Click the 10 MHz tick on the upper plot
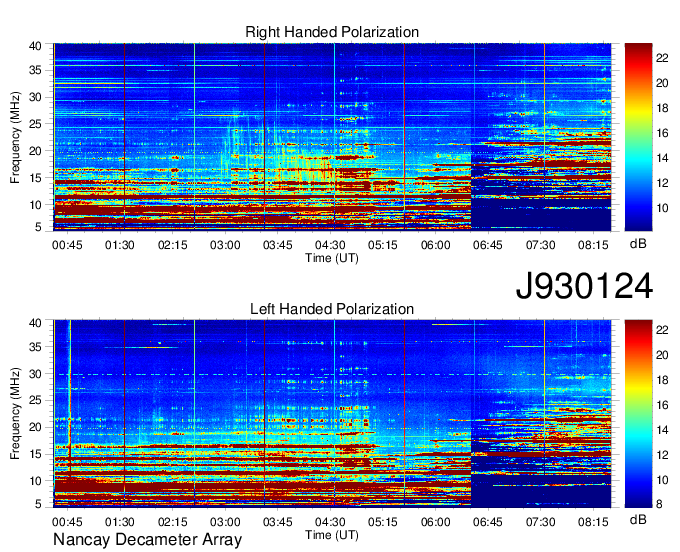This screenshot has height=552, width=680. 35,205
